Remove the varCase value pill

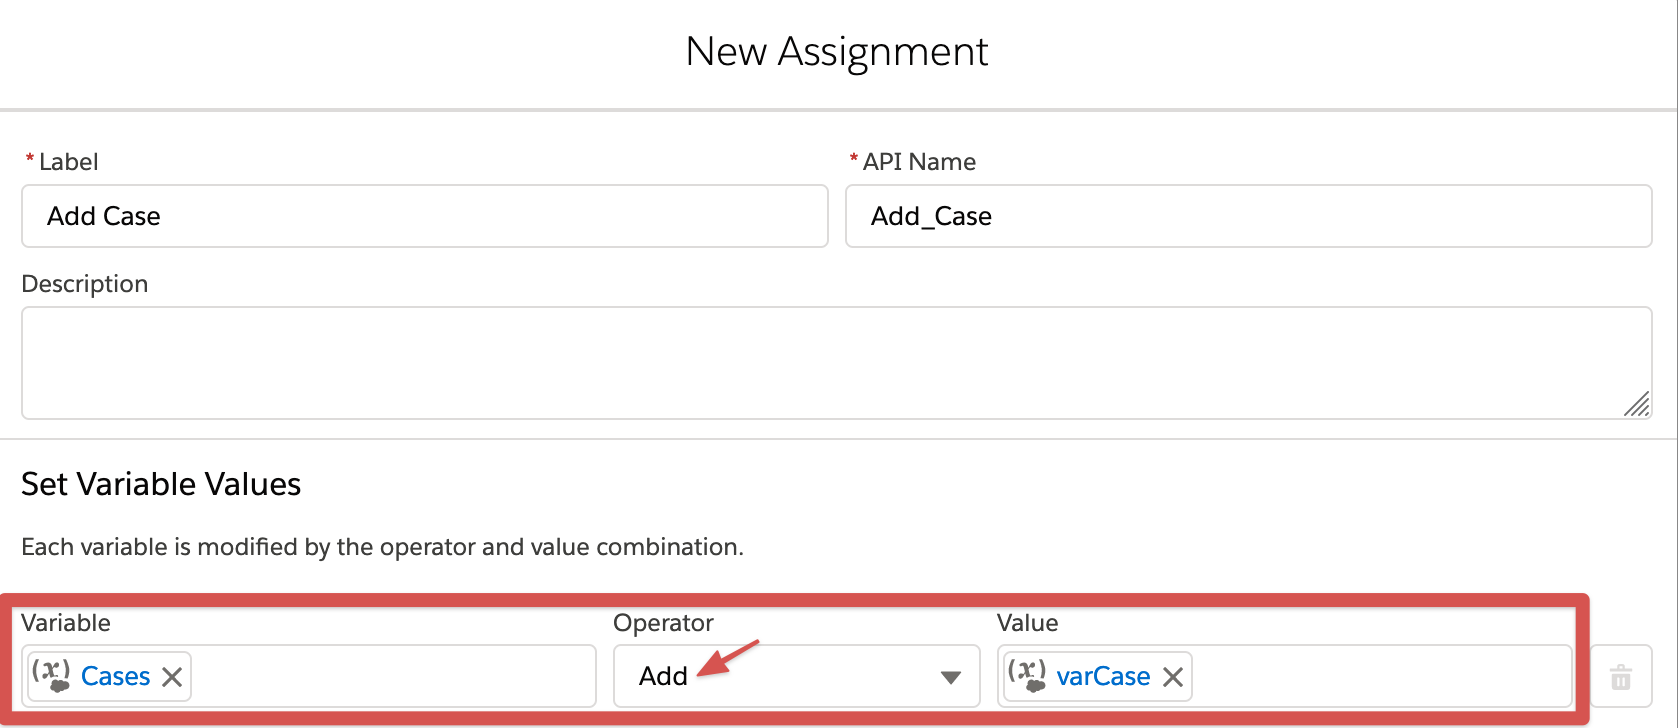coord(1173,677)
